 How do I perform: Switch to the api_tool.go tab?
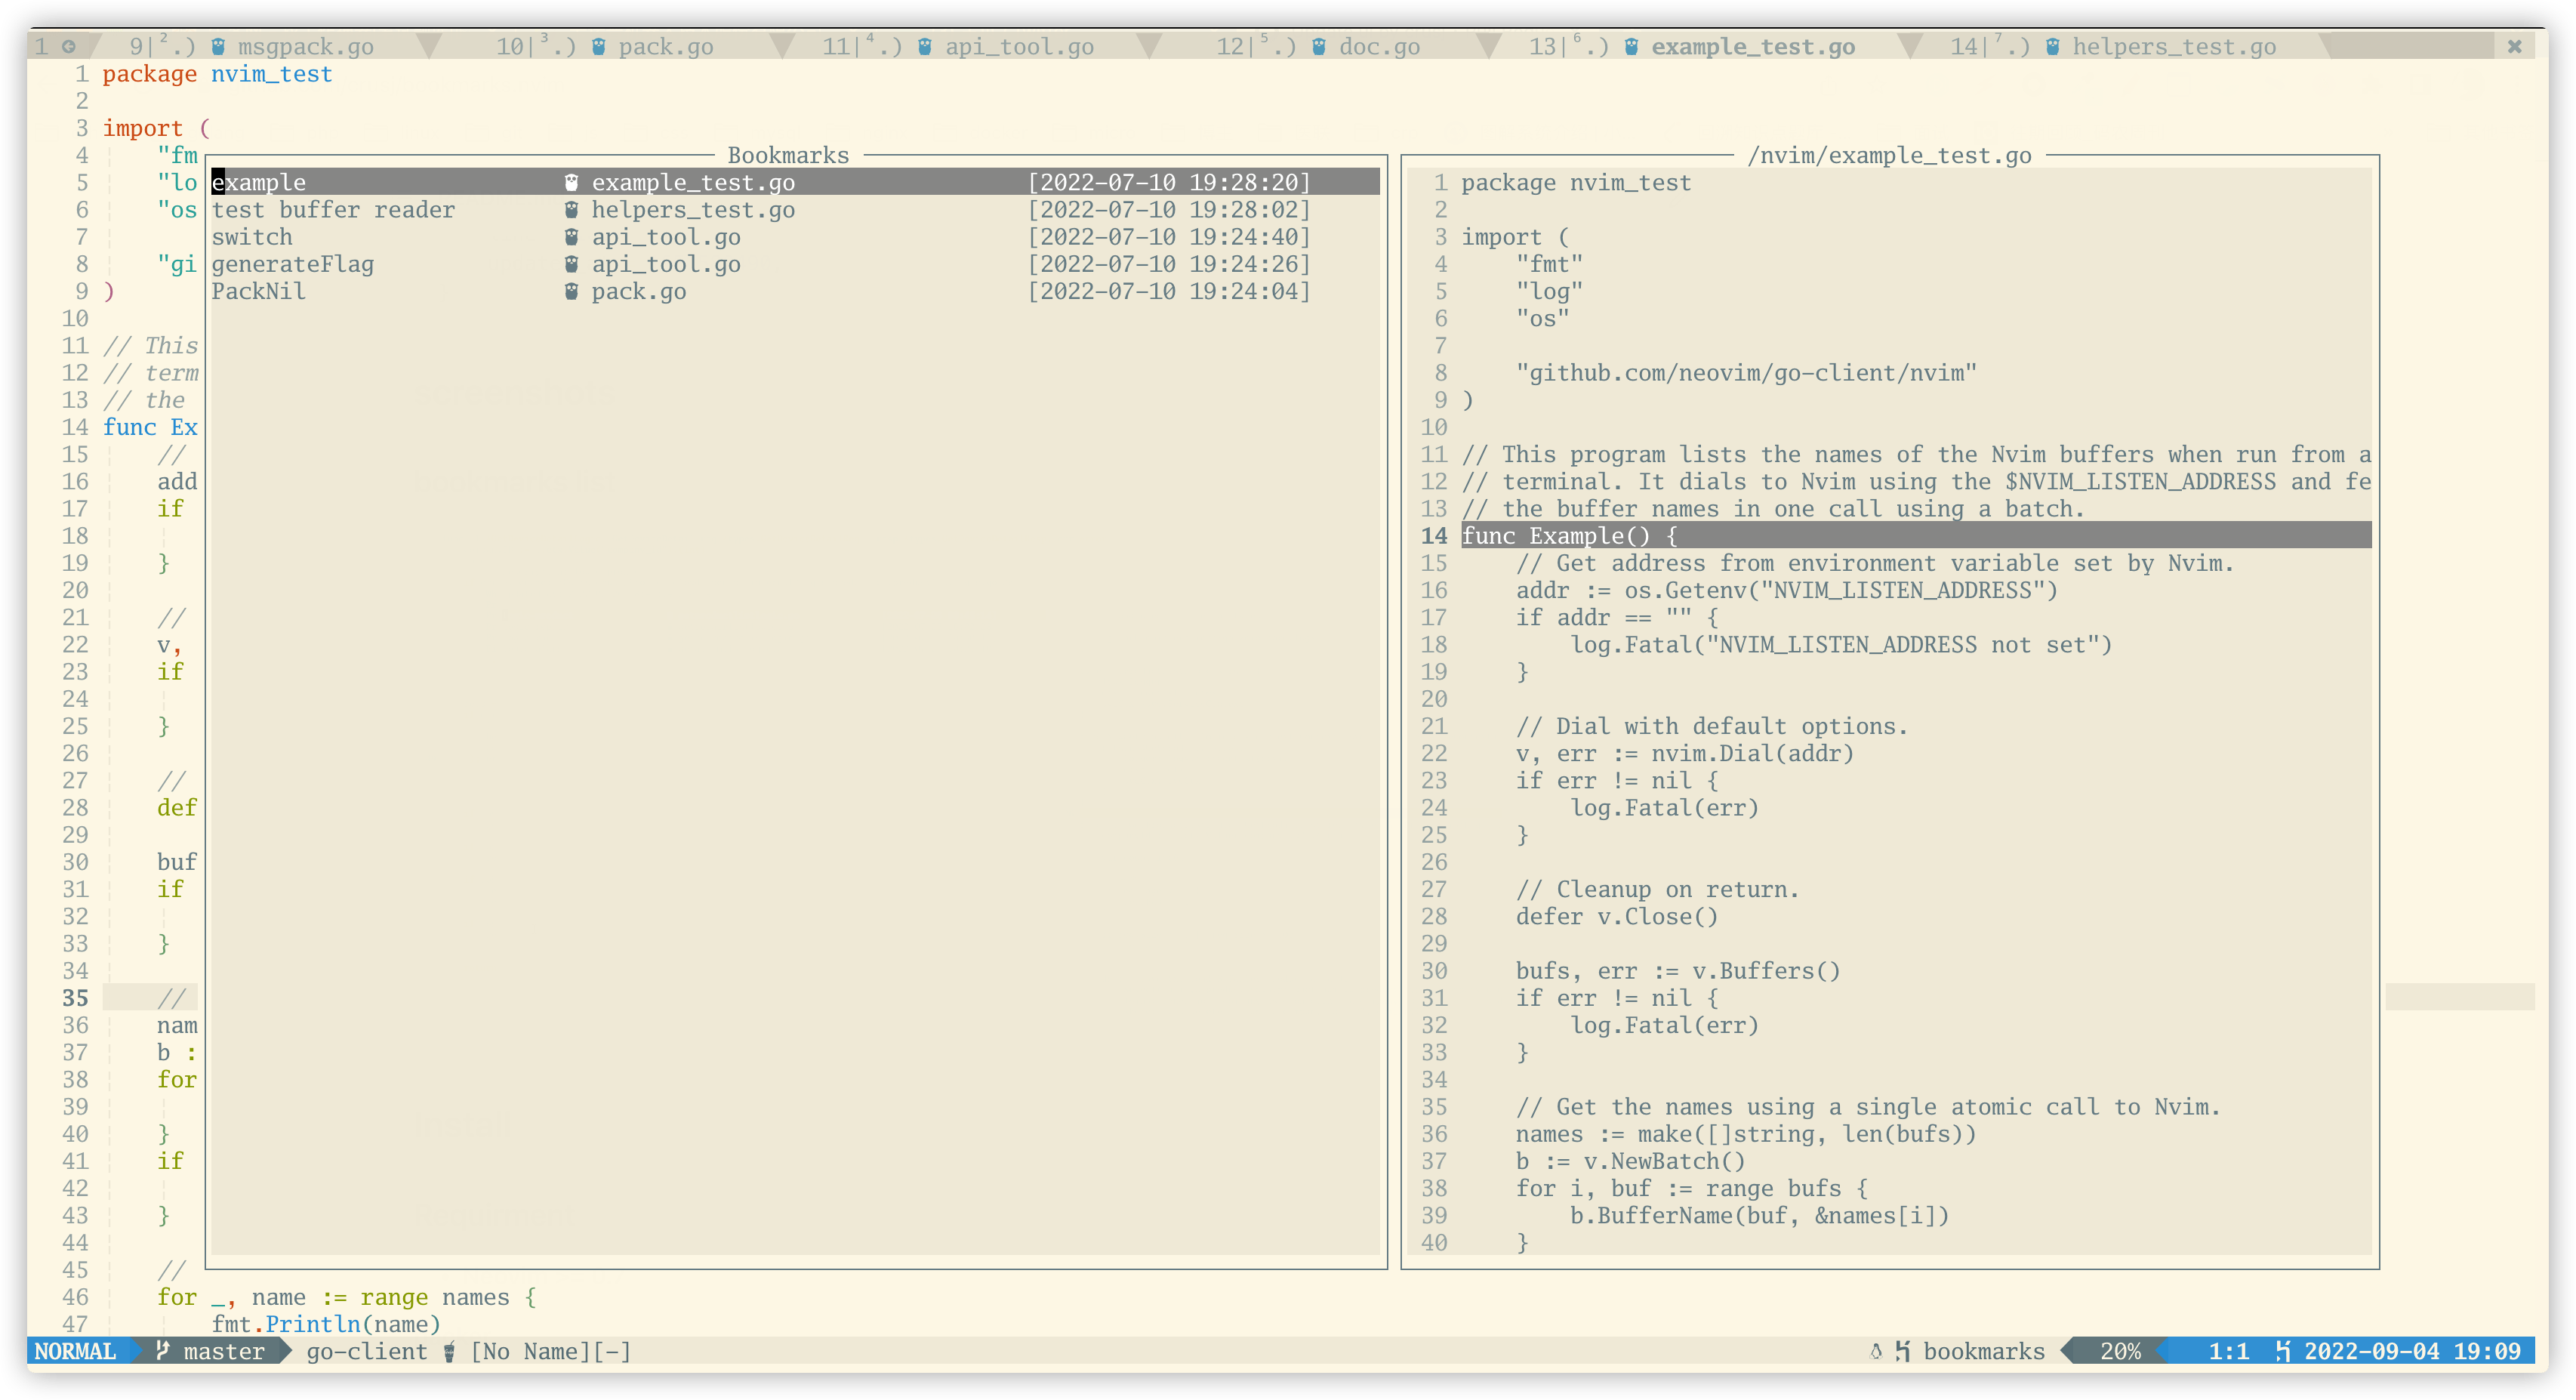pyautogui.click(x=1018, y=47)
